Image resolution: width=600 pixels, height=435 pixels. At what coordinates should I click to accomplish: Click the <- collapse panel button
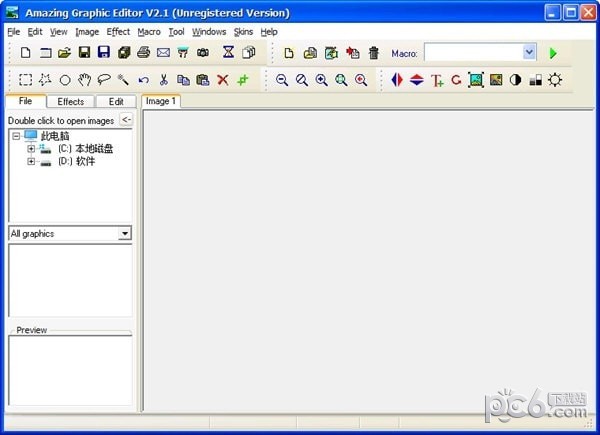pyautogui.click(x=126, y=120)
